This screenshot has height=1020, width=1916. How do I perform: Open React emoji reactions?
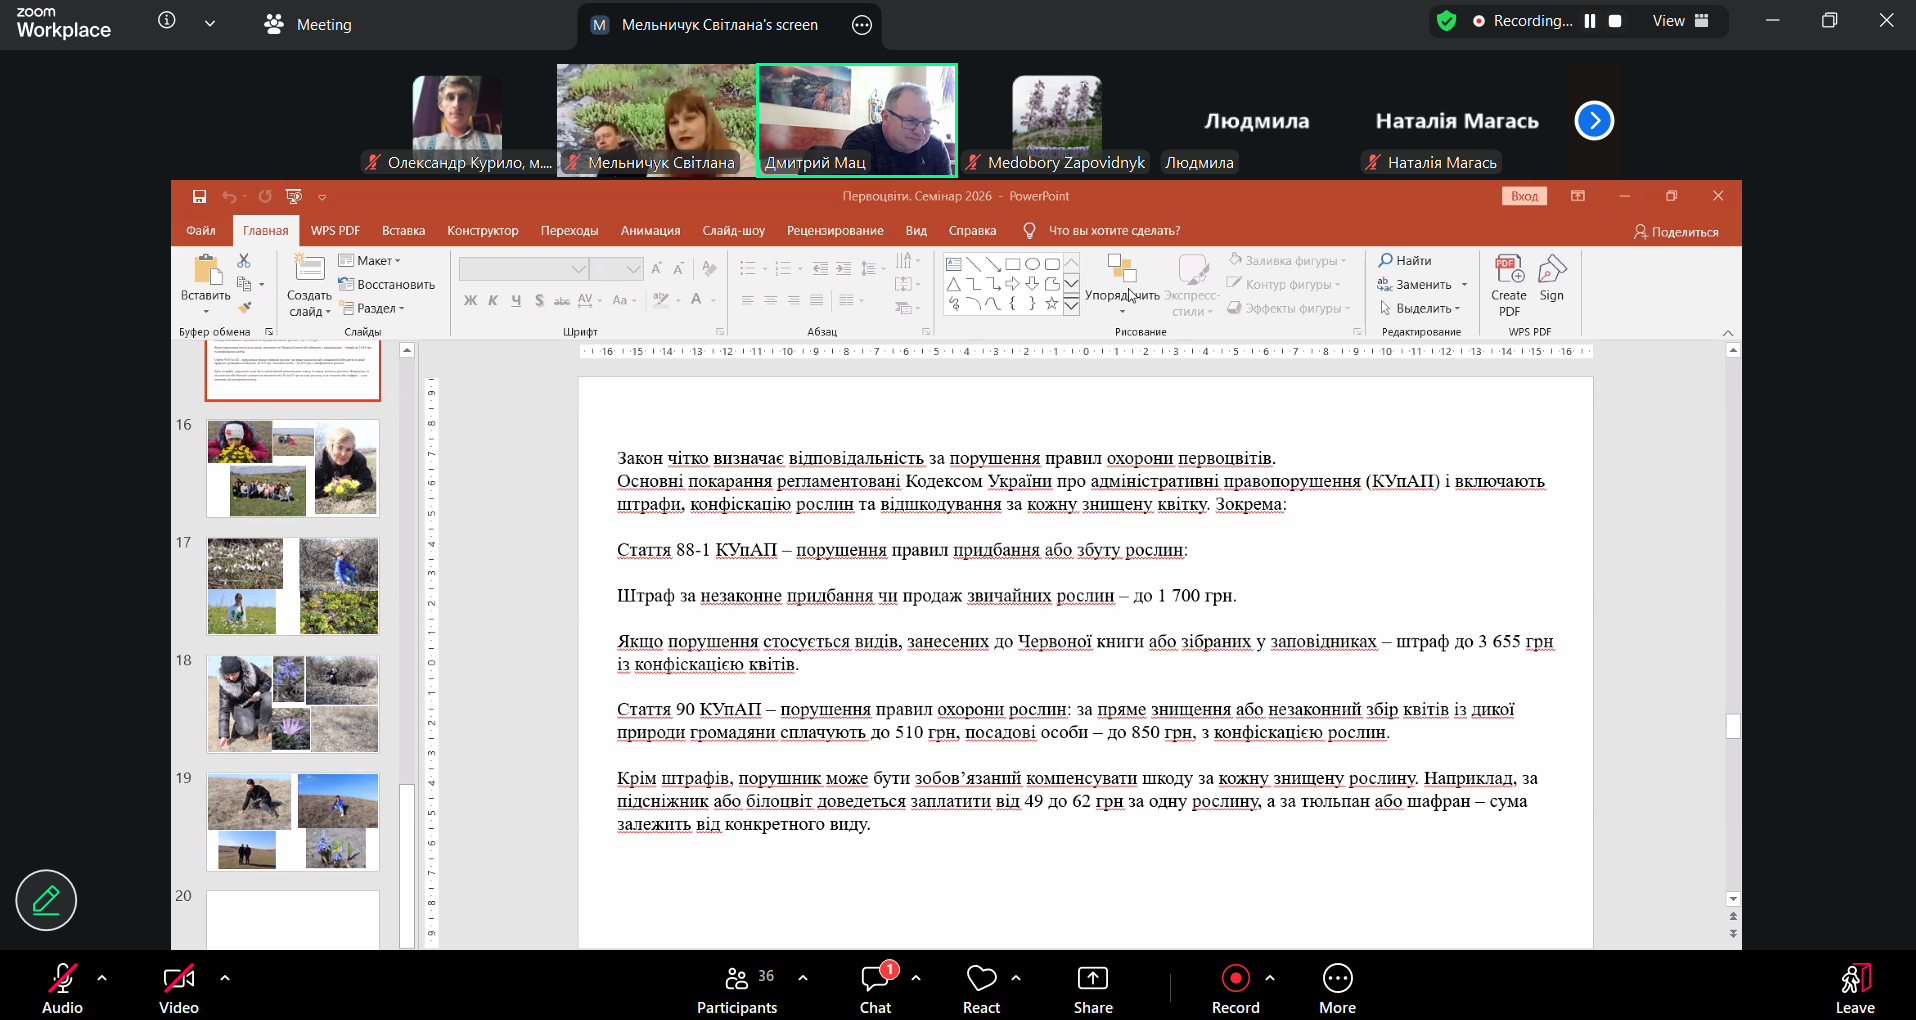coord(981,987)
